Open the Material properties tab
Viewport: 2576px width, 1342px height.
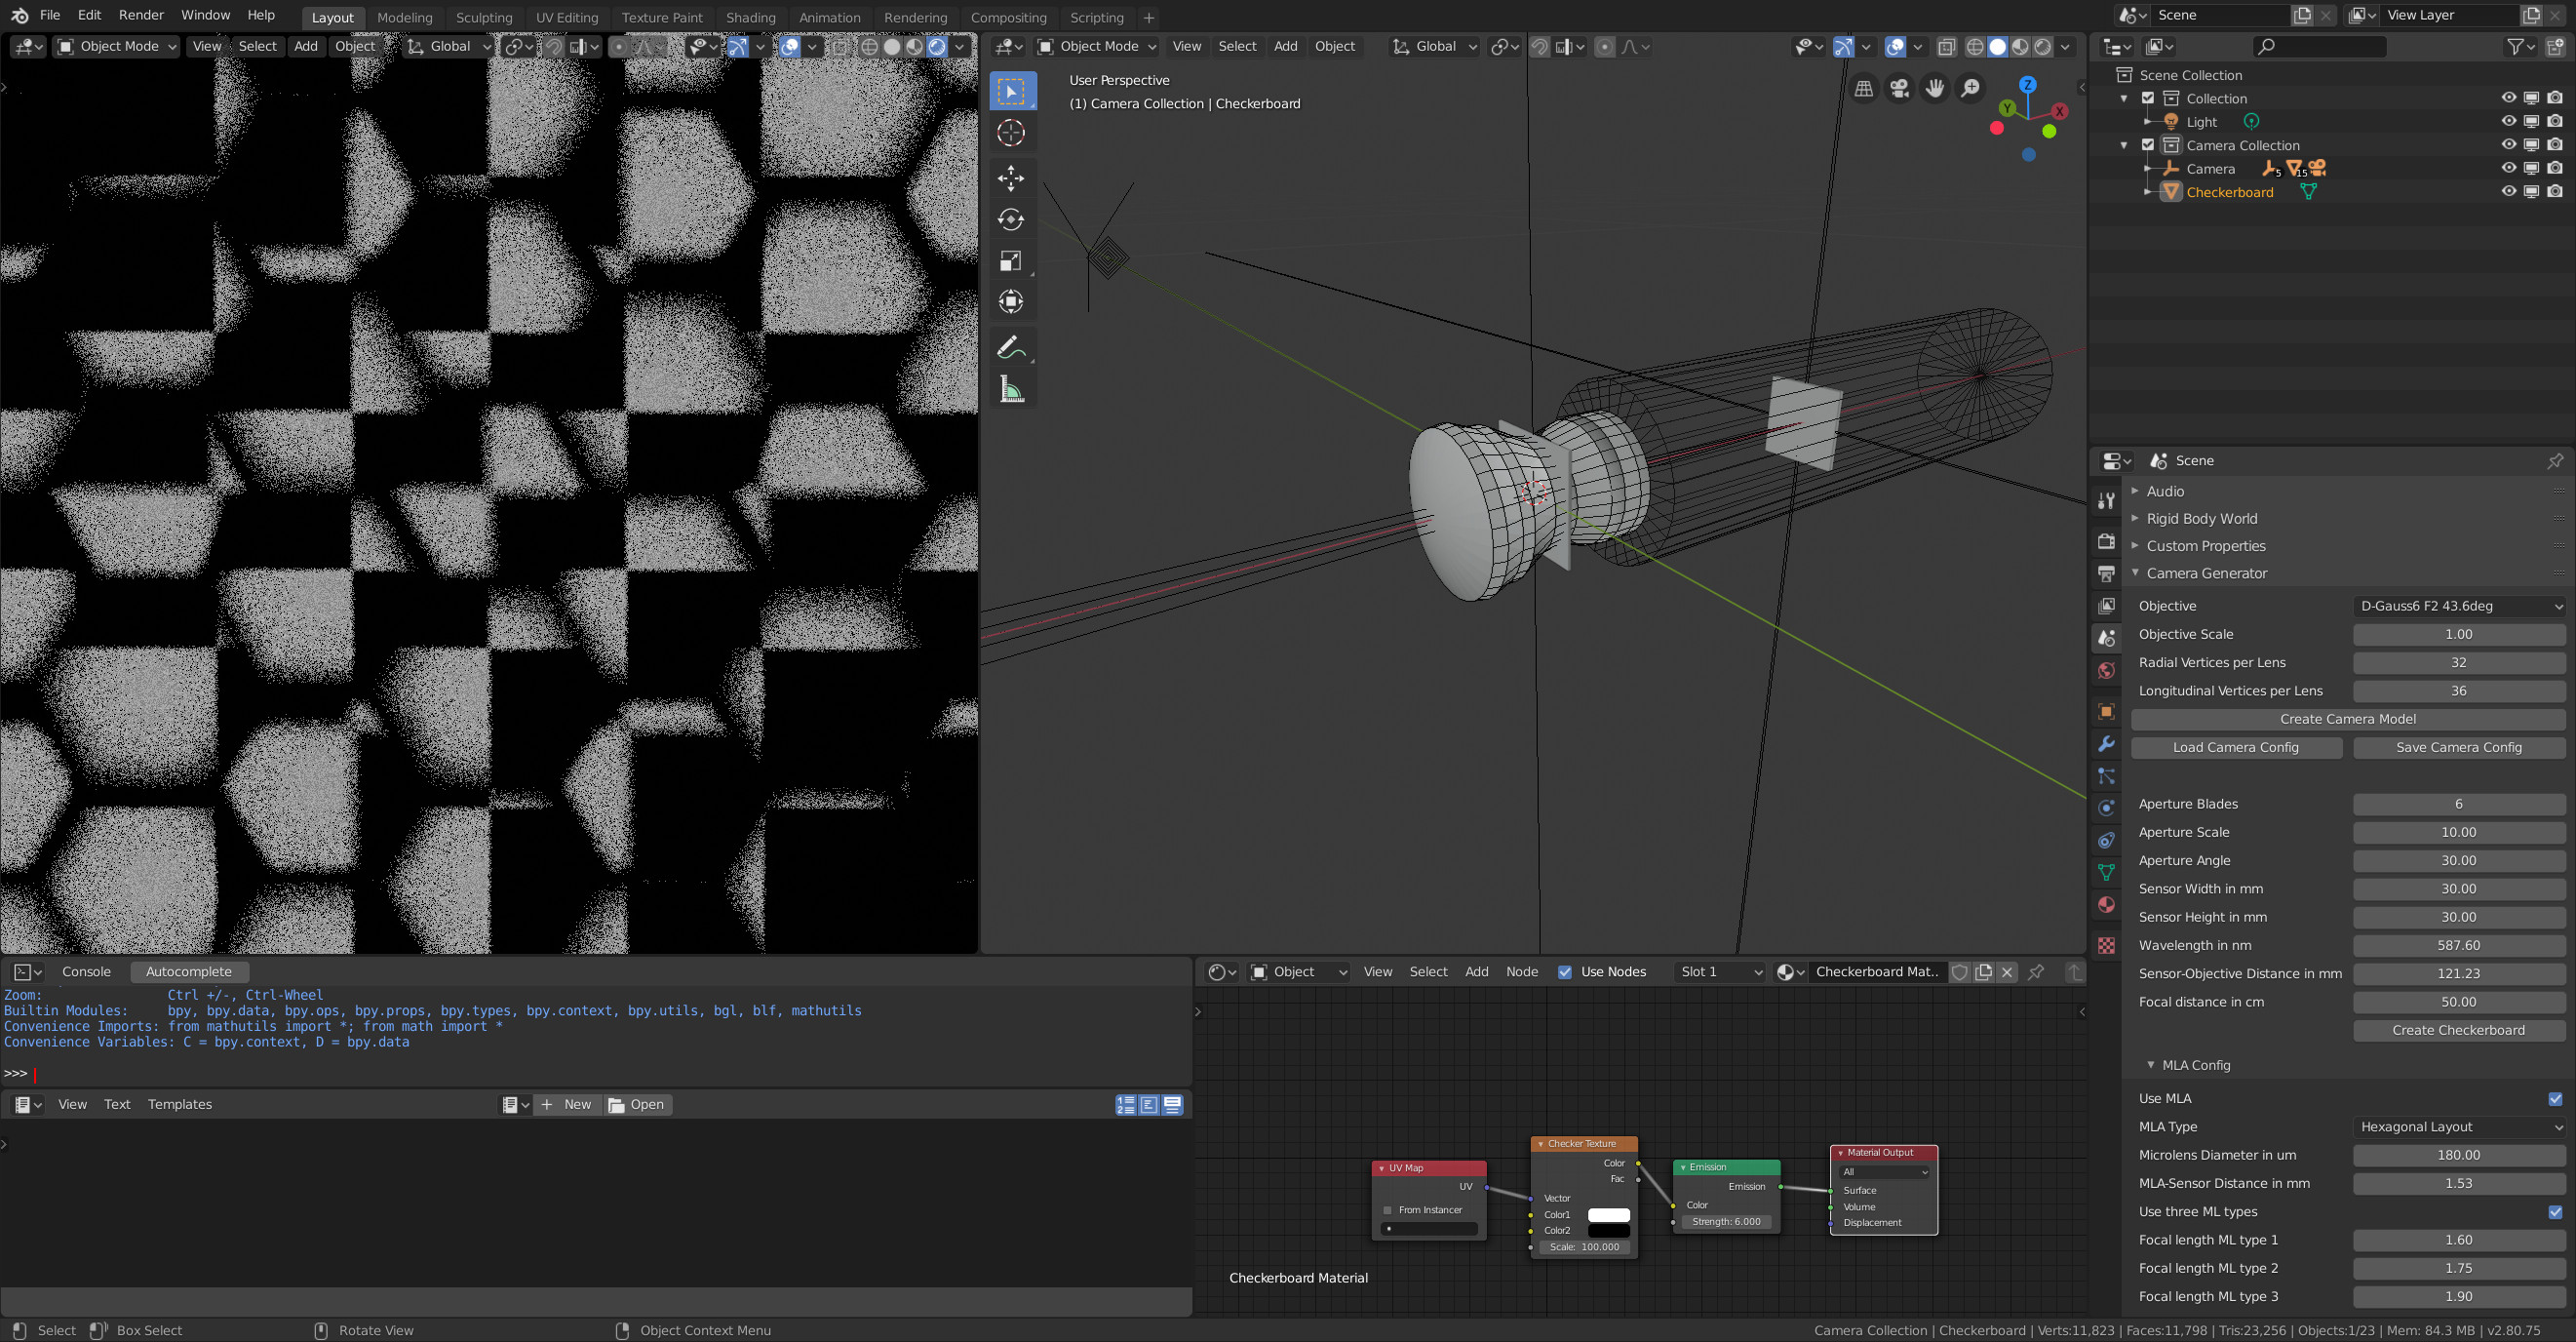pyautogui.click(x=2106, y=904)
